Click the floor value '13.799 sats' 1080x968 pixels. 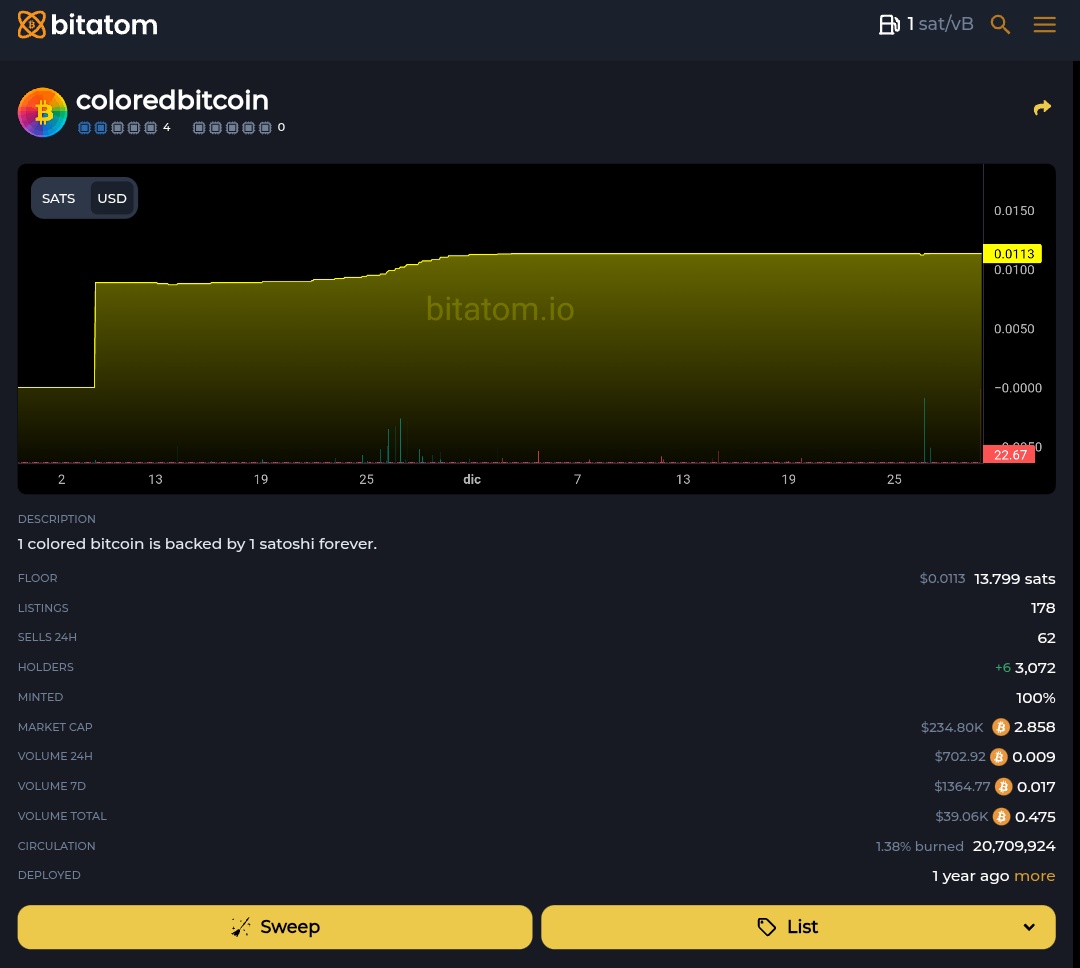pyautogui.click(x=1015, y=579)
